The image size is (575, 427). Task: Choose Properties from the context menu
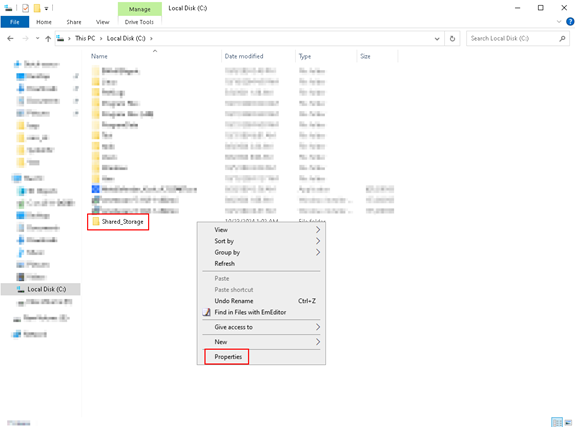[x=228, y=357]
